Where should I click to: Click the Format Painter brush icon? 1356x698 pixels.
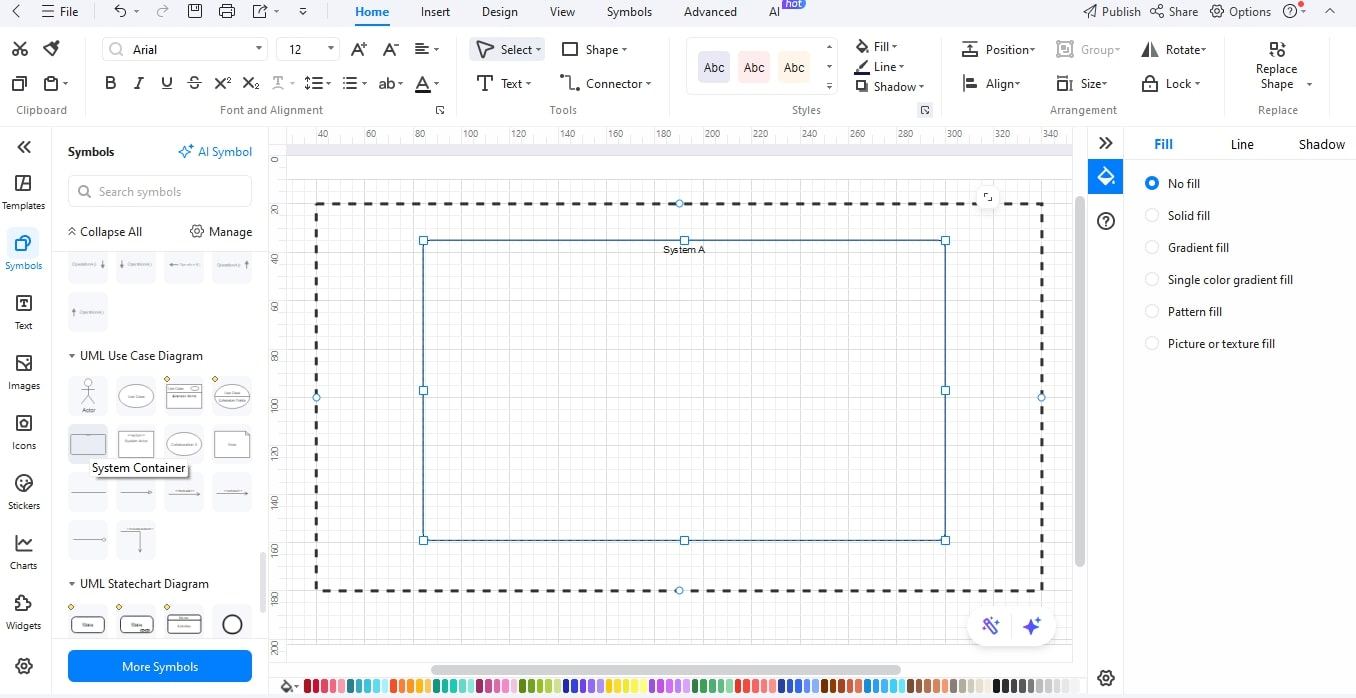[52, 49]
